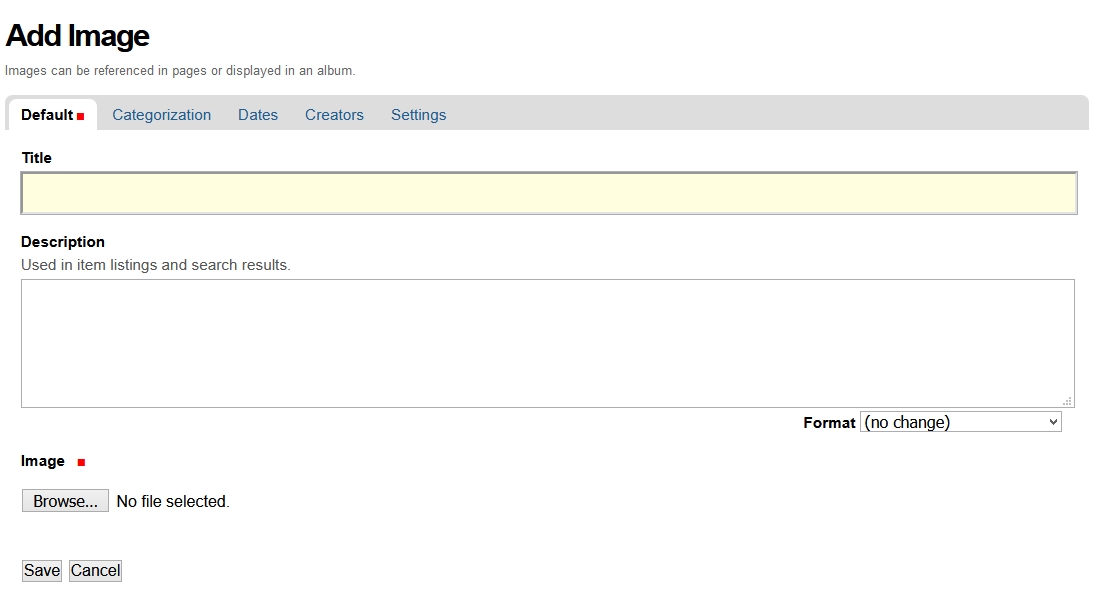Switch to the Categorization tab
Viewport: 1099px width, 589px height.
tap(161, 115)
